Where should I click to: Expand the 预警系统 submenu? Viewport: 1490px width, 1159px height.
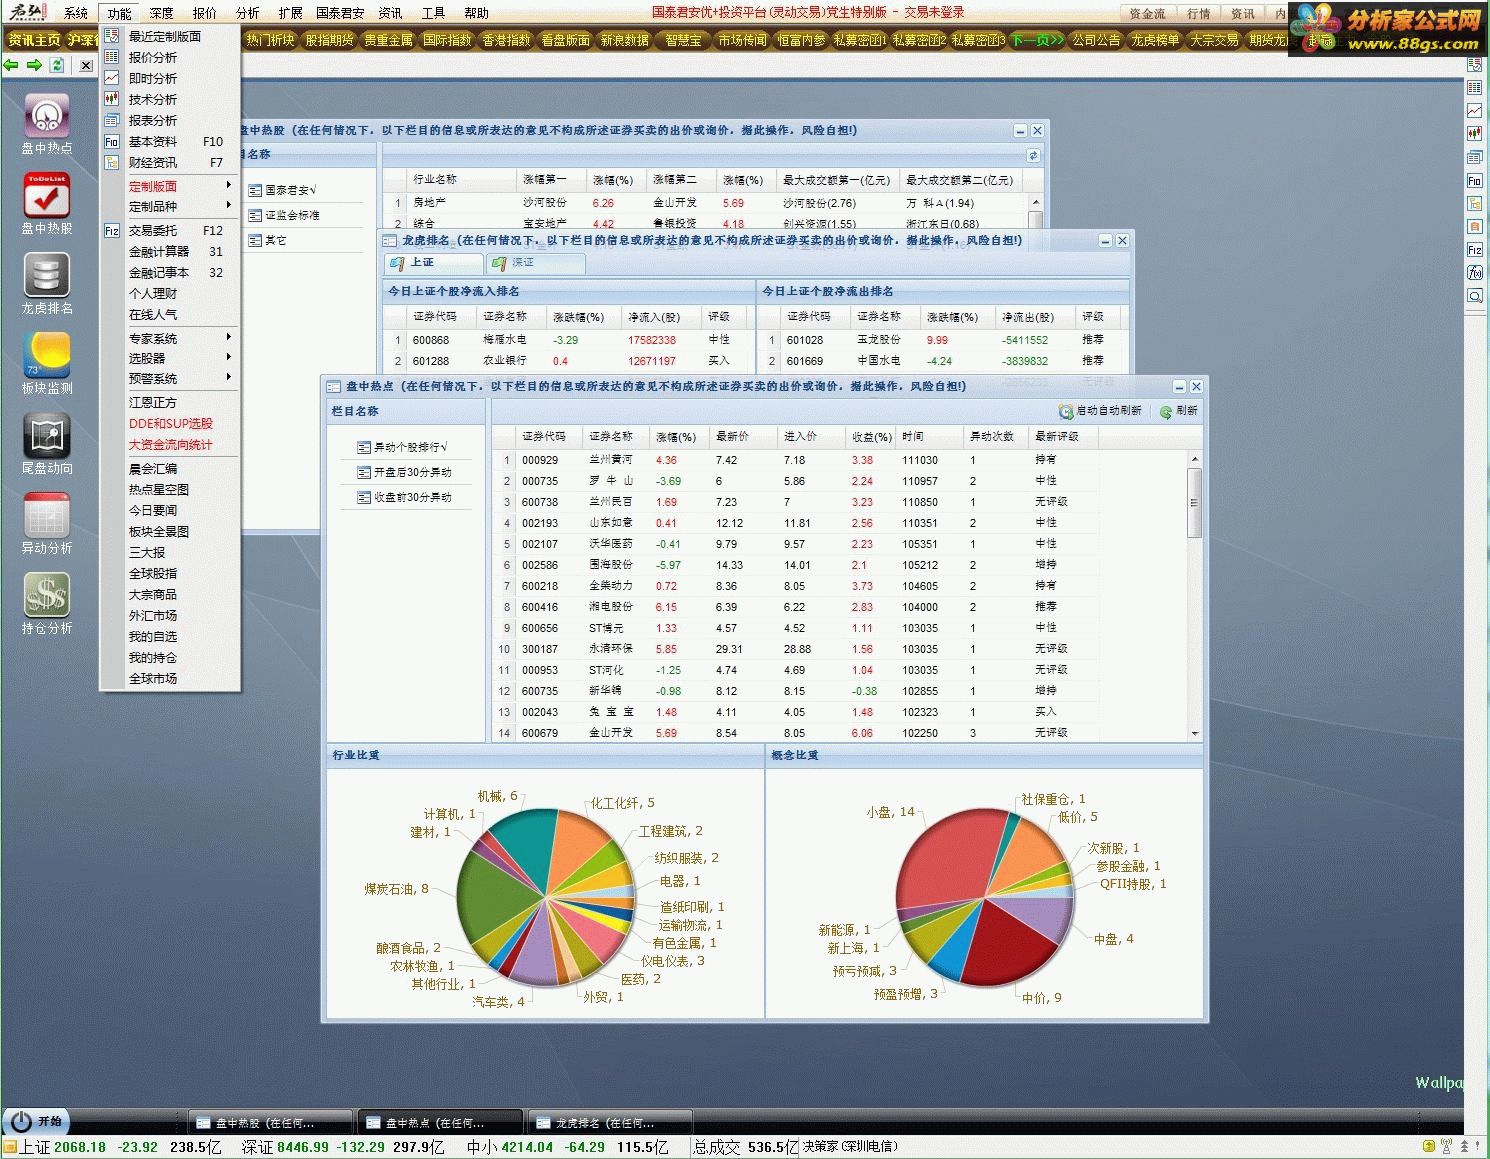click(x=170, y=378)
